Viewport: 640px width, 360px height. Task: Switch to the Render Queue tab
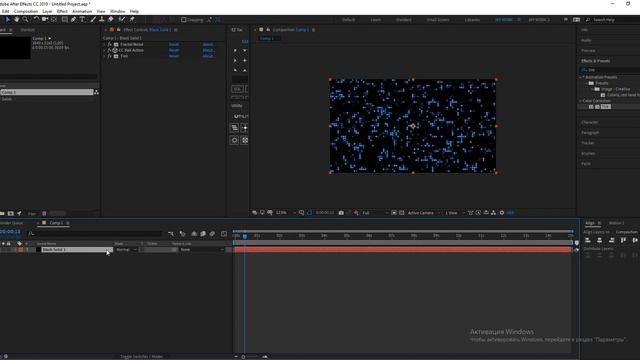[x=11, y=223]
